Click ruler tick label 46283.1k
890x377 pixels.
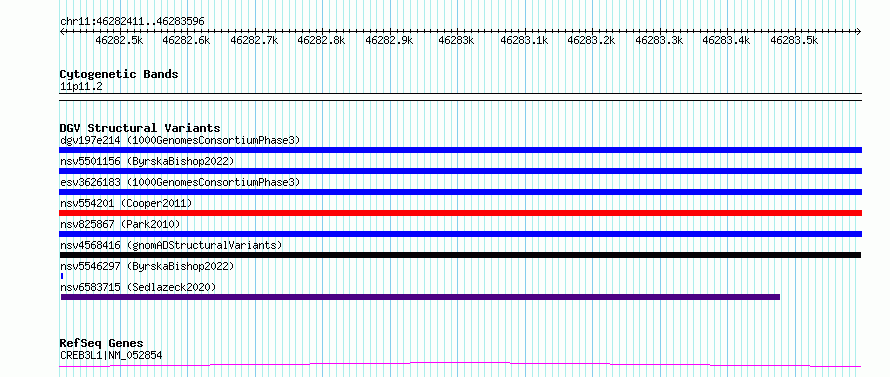coord(524,40)
